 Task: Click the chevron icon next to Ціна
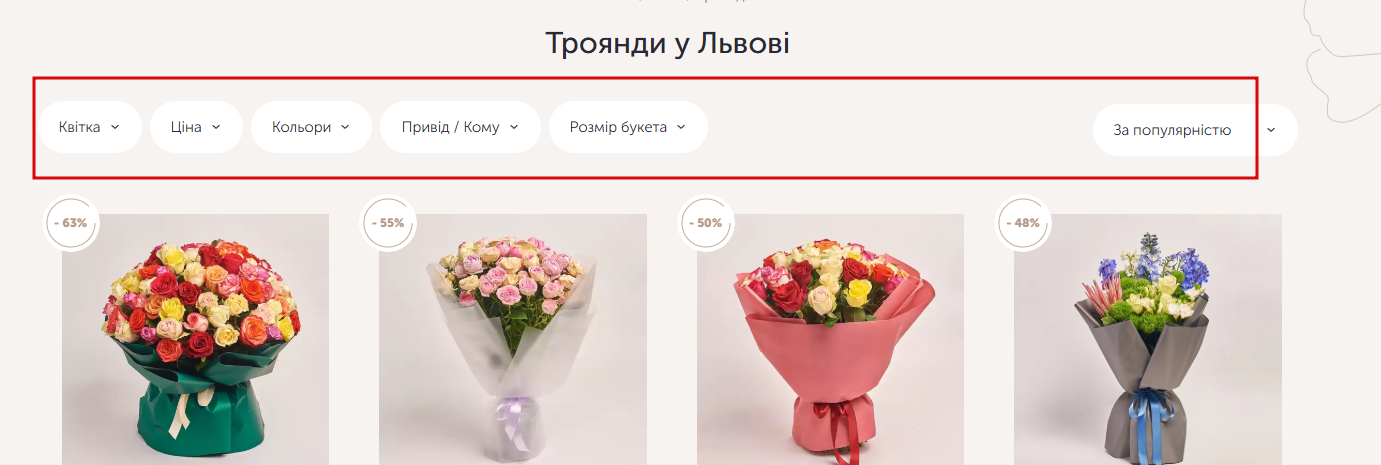(x=216, y=127)
